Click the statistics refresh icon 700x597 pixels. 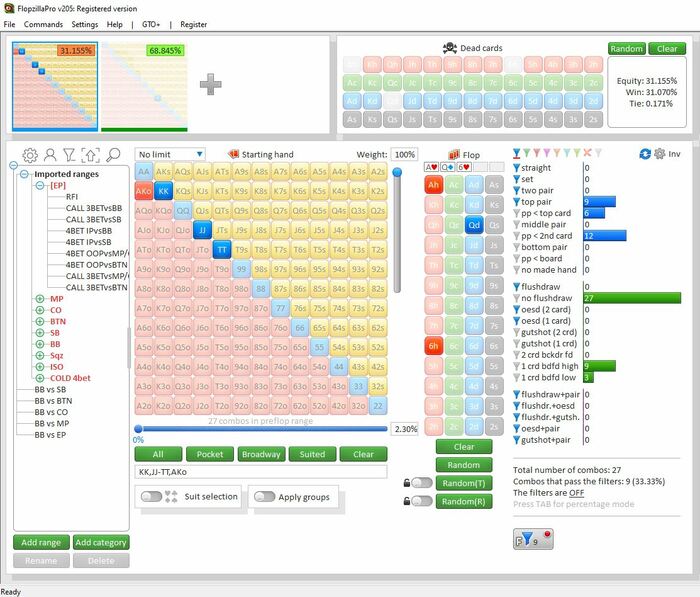click(x=645, y=154)
